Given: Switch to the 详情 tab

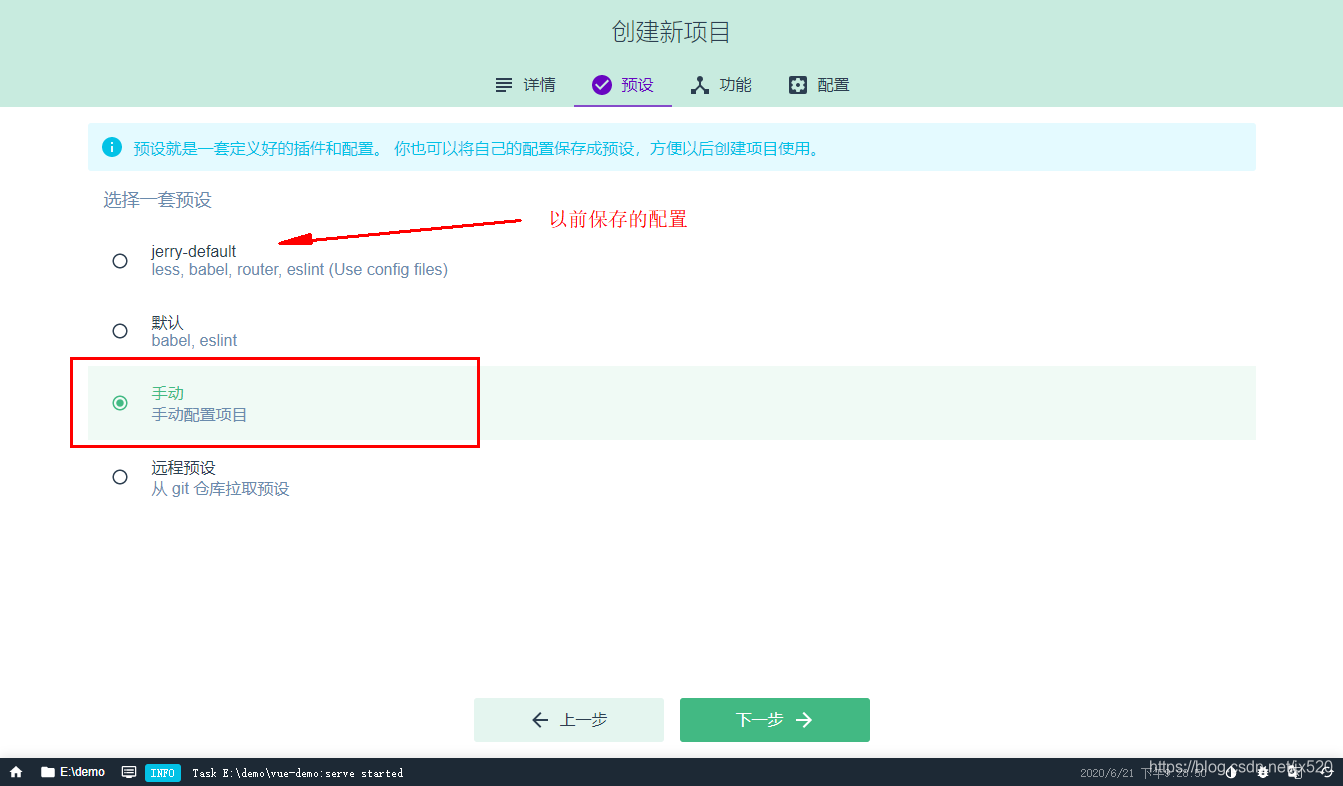Looking at the screenshot, I should (525, 85).
